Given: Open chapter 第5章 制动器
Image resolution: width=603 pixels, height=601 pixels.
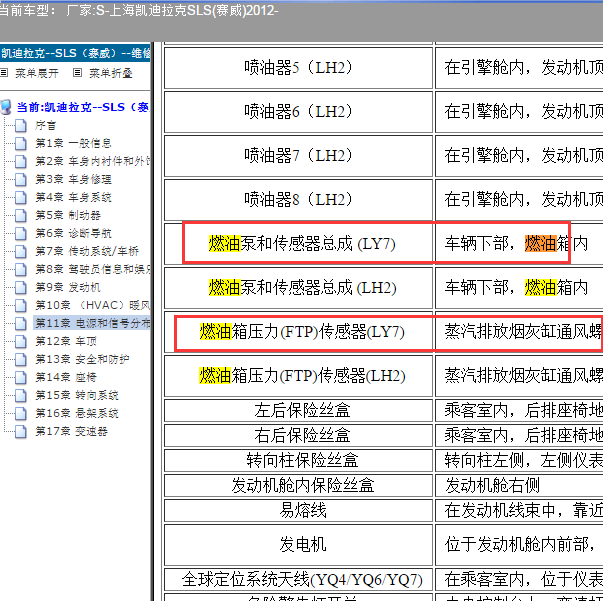Looking at the screenshot, I should pyautogui.click(x=68, y=215).
